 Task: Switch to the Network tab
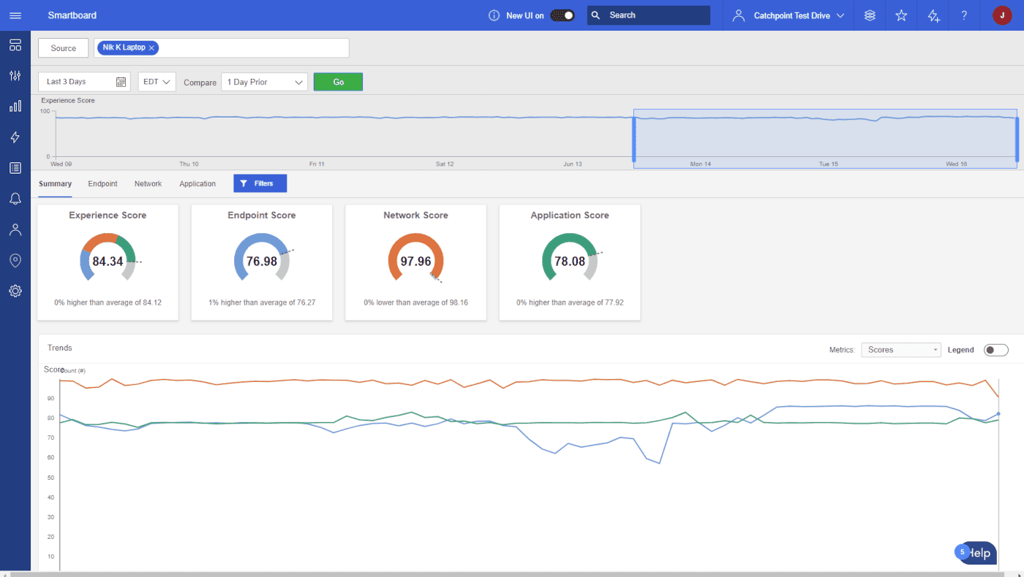[146, 184]
